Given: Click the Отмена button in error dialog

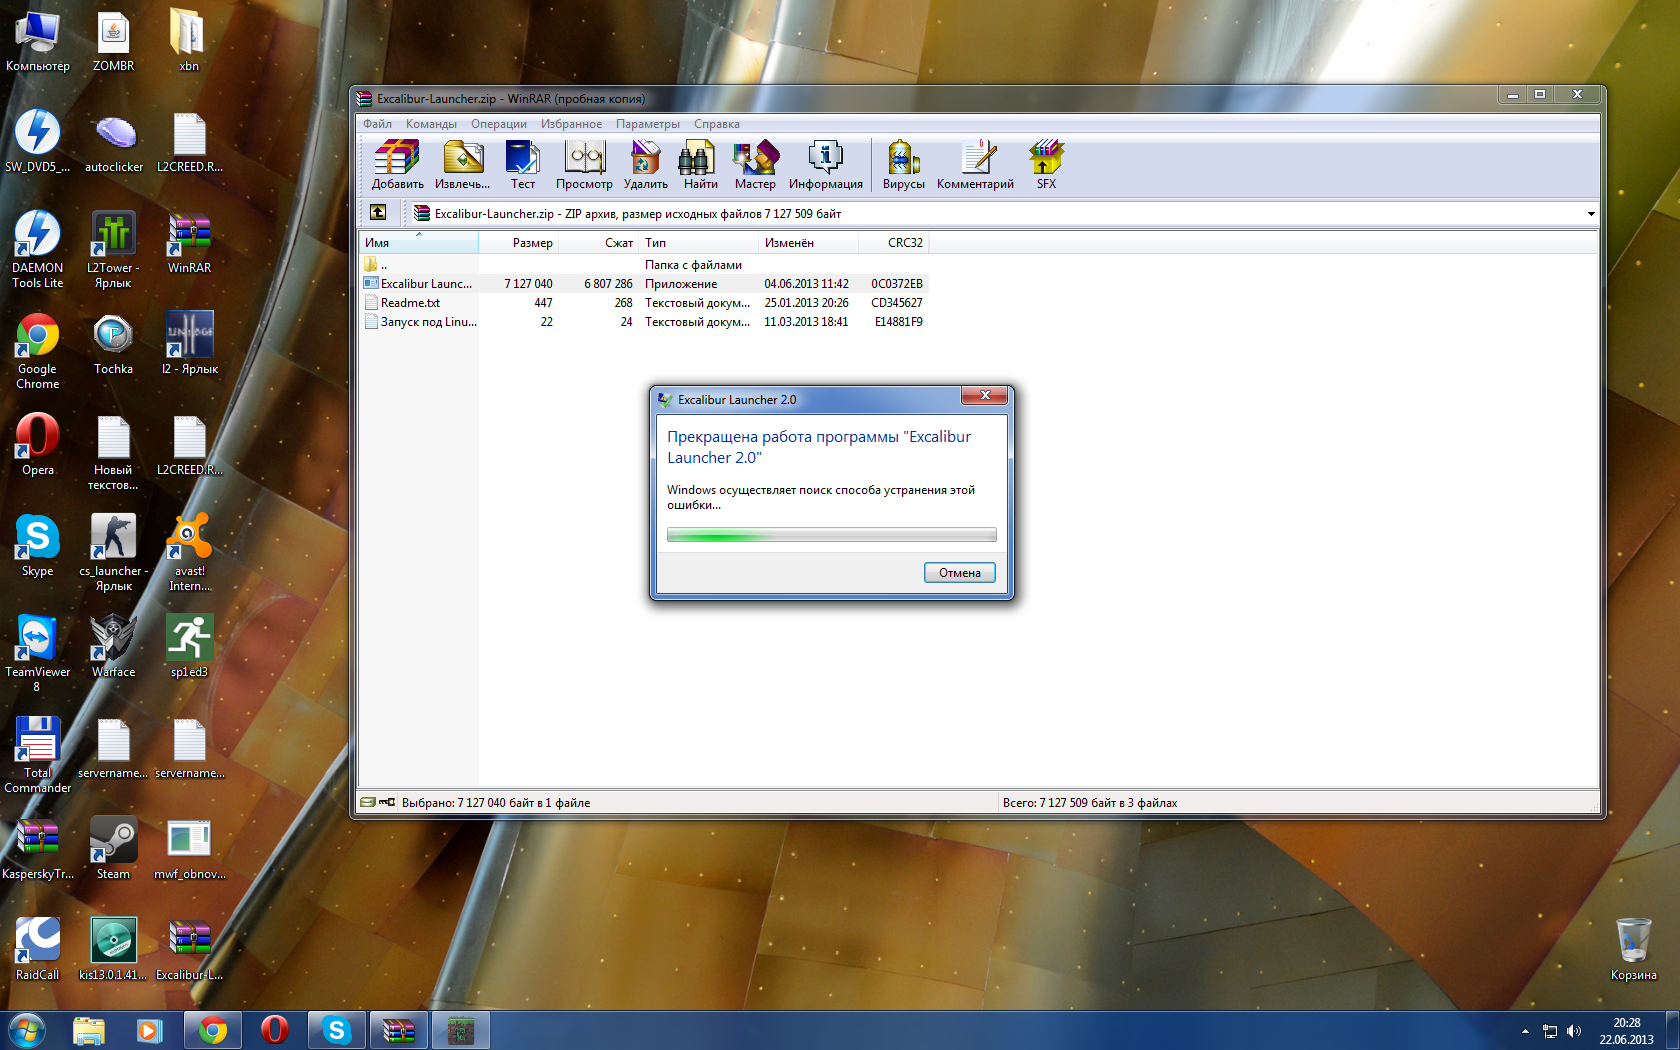Looking at the screenshot, I should click(959, 573).
